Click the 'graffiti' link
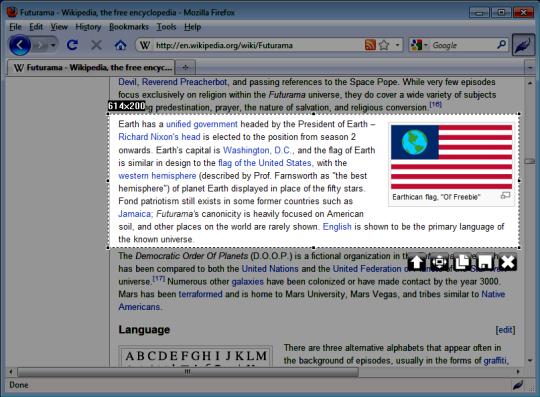Viewport: 540px width, 397px height. pos(495,361)
